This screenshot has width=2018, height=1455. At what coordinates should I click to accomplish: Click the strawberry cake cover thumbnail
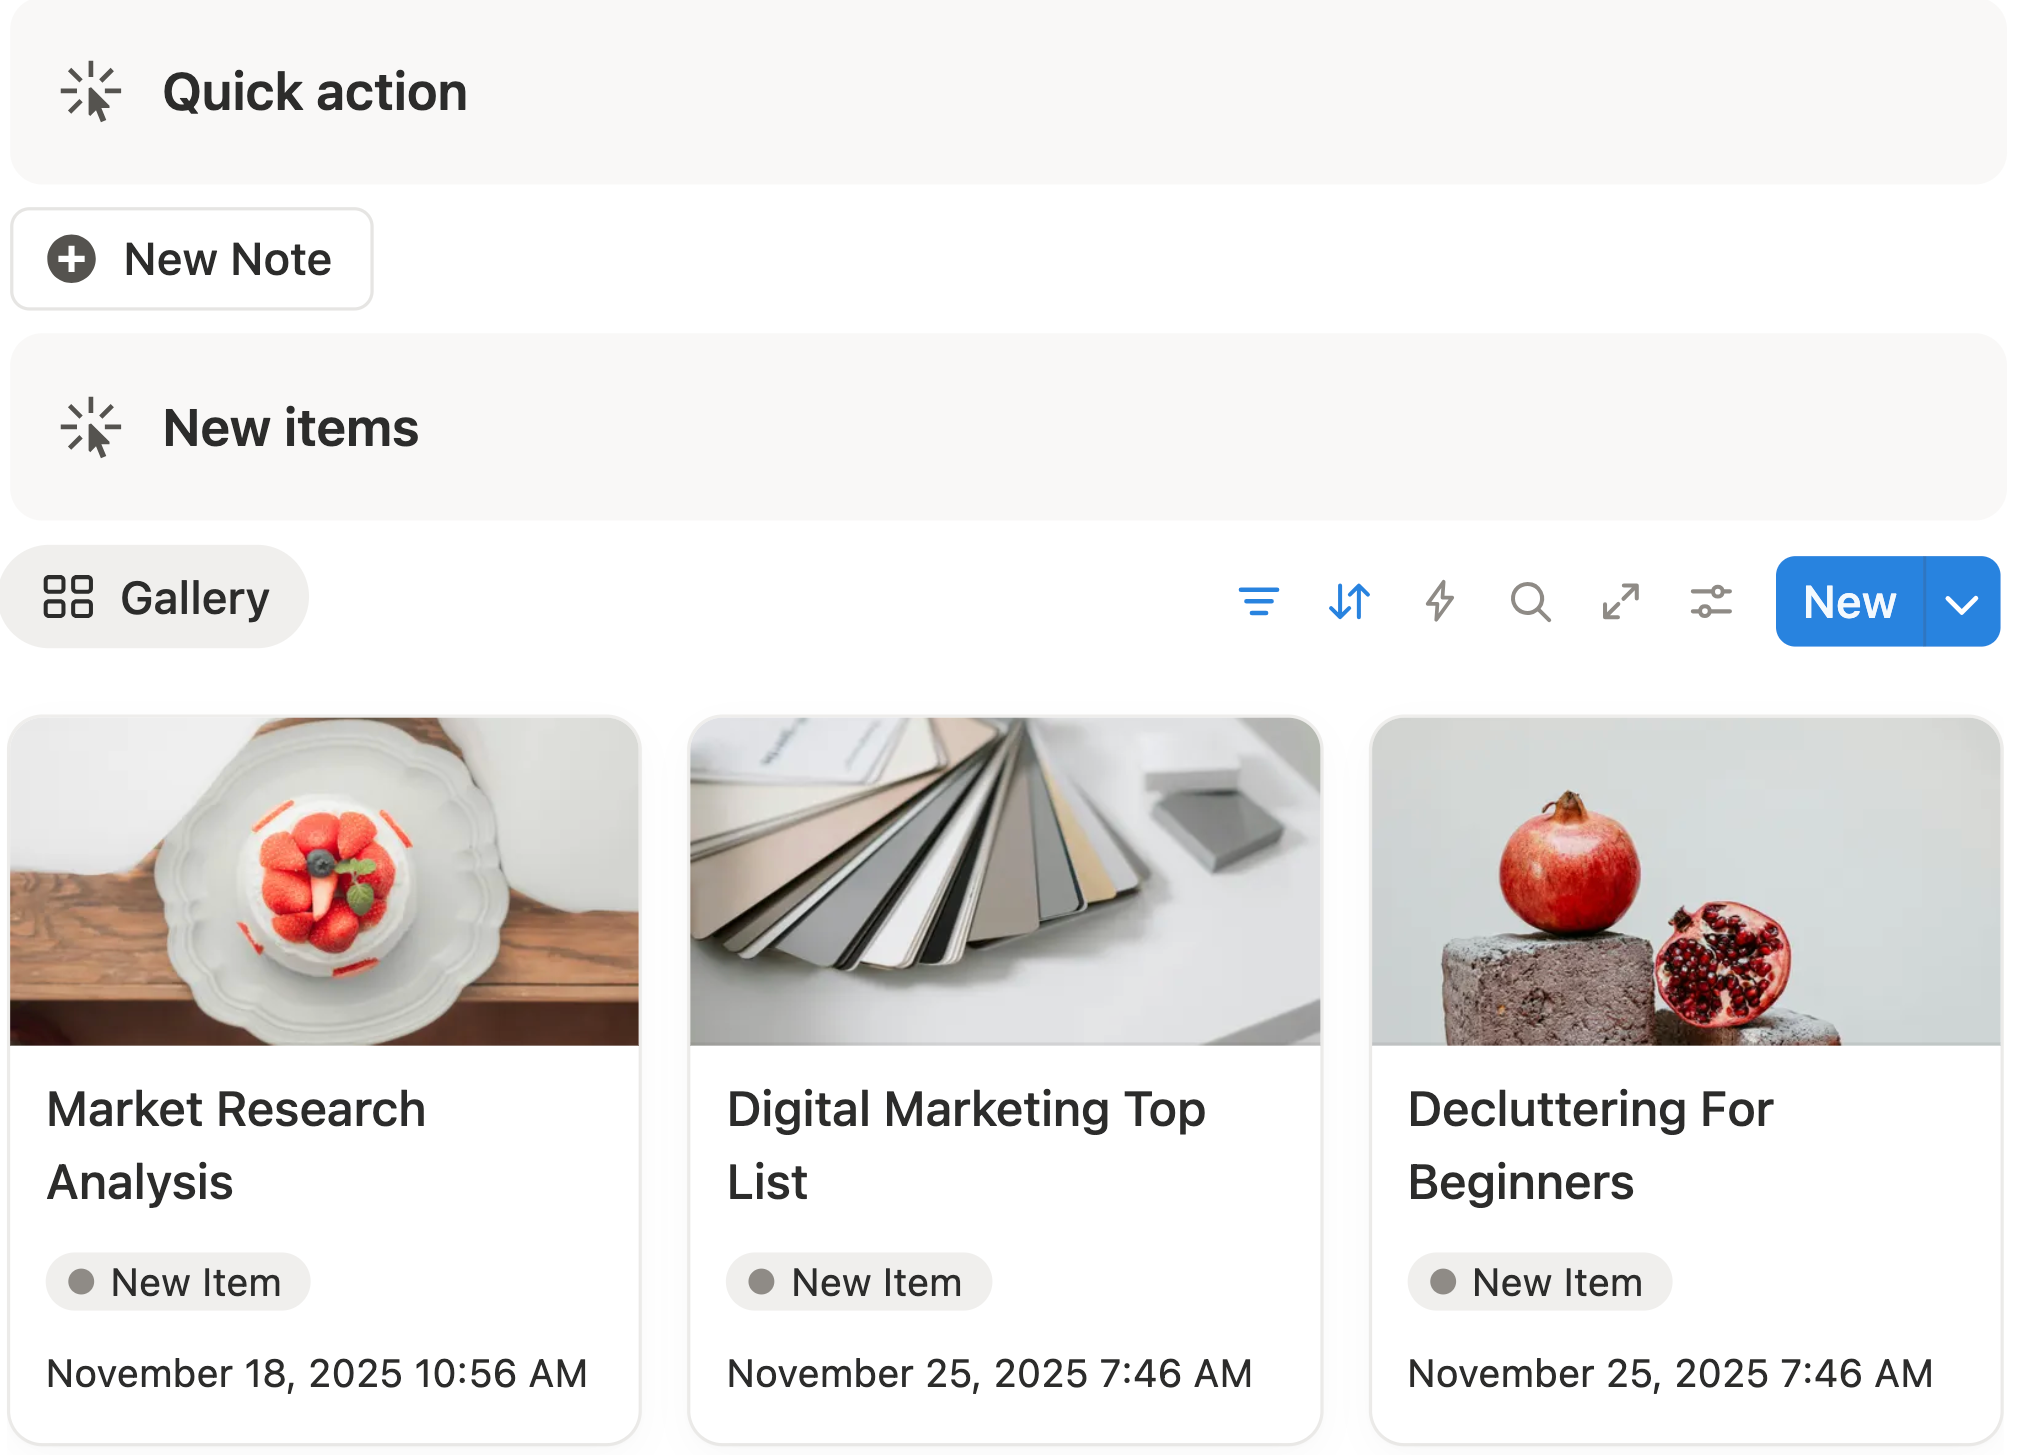click(x=324, y=881)
